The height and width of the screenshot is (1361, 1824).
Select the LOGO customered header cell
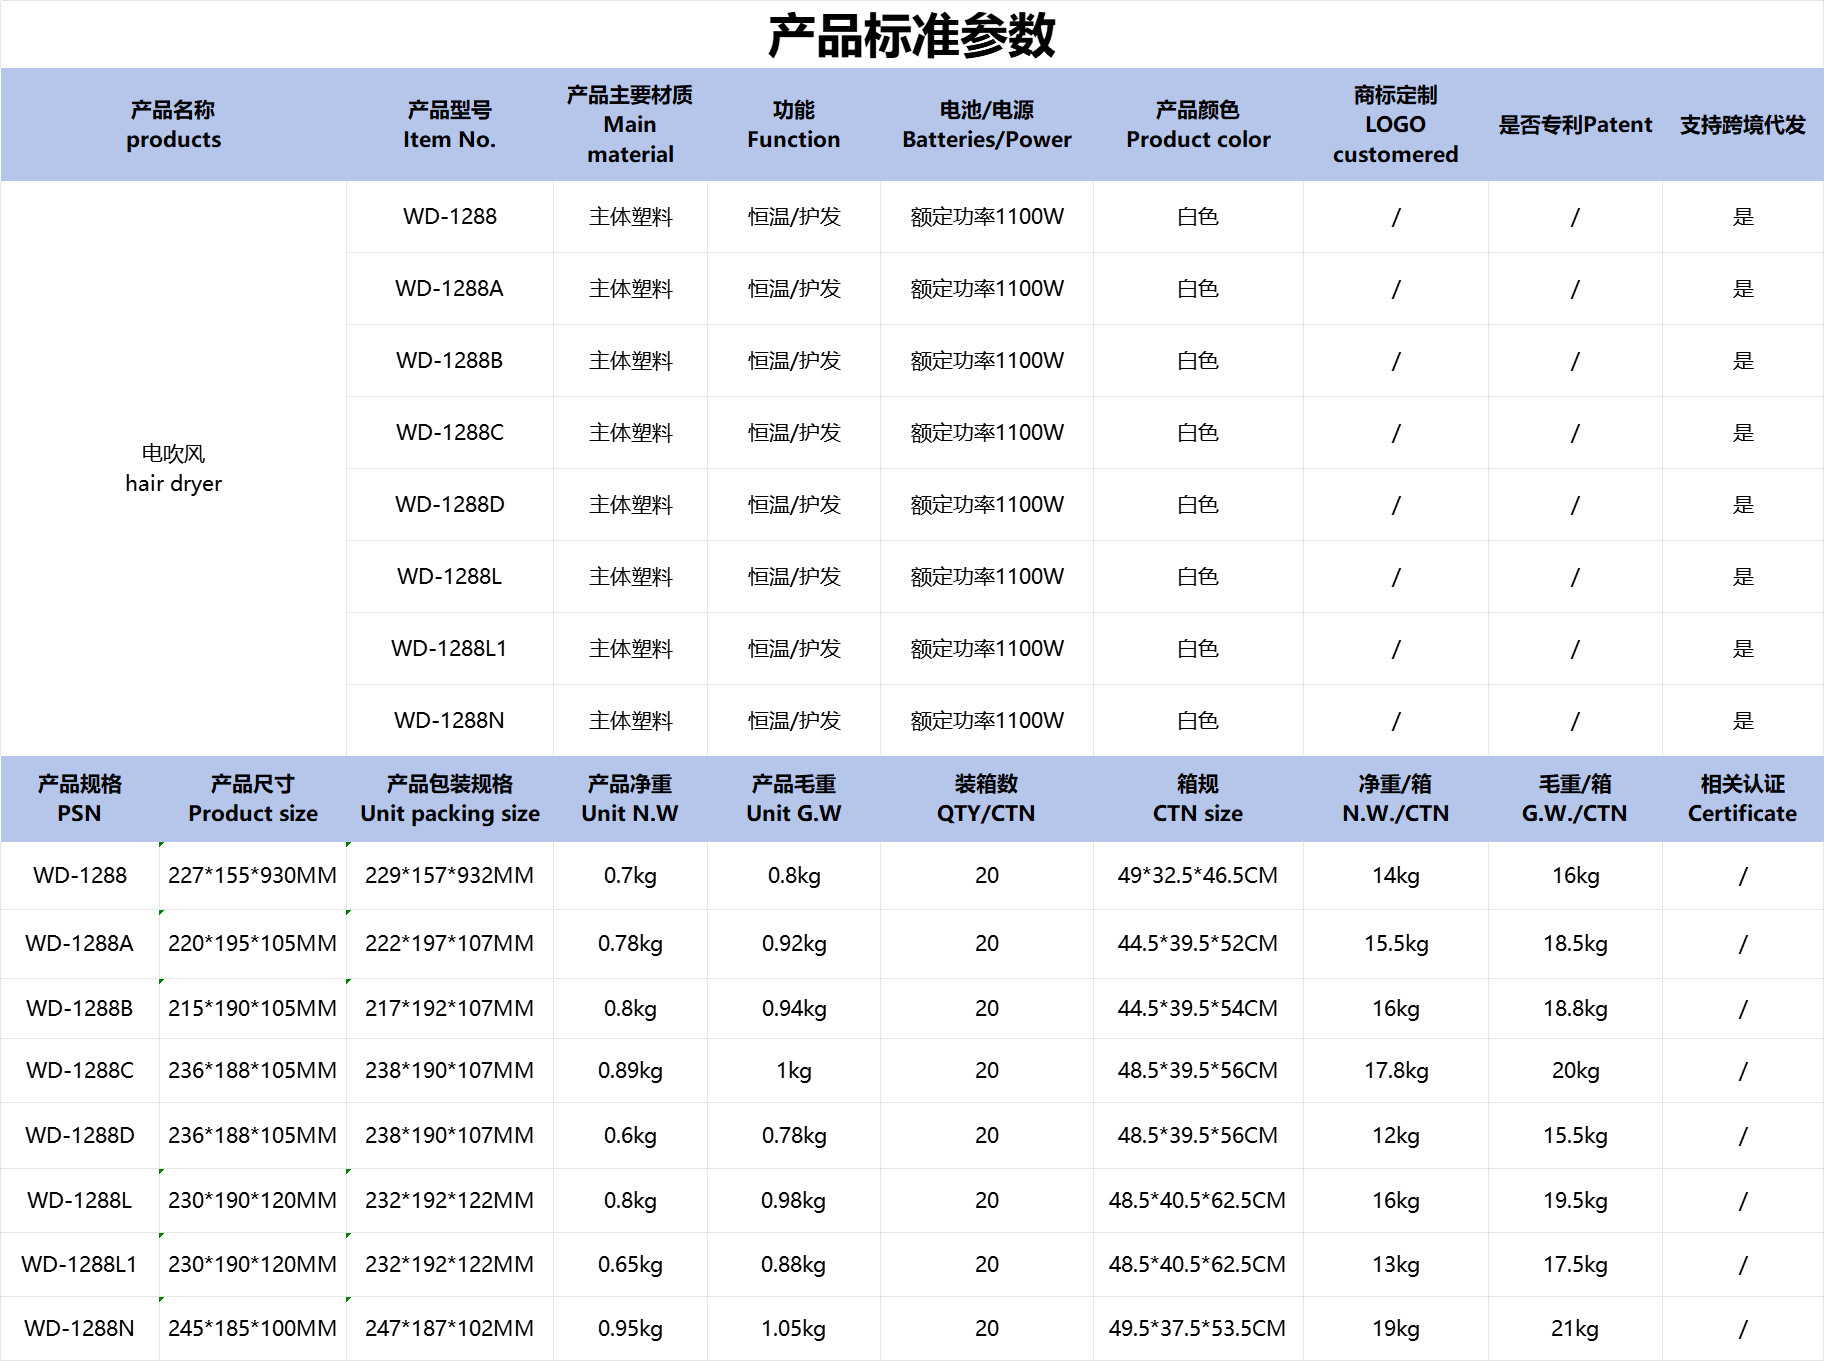click(x=1396, y=125)
